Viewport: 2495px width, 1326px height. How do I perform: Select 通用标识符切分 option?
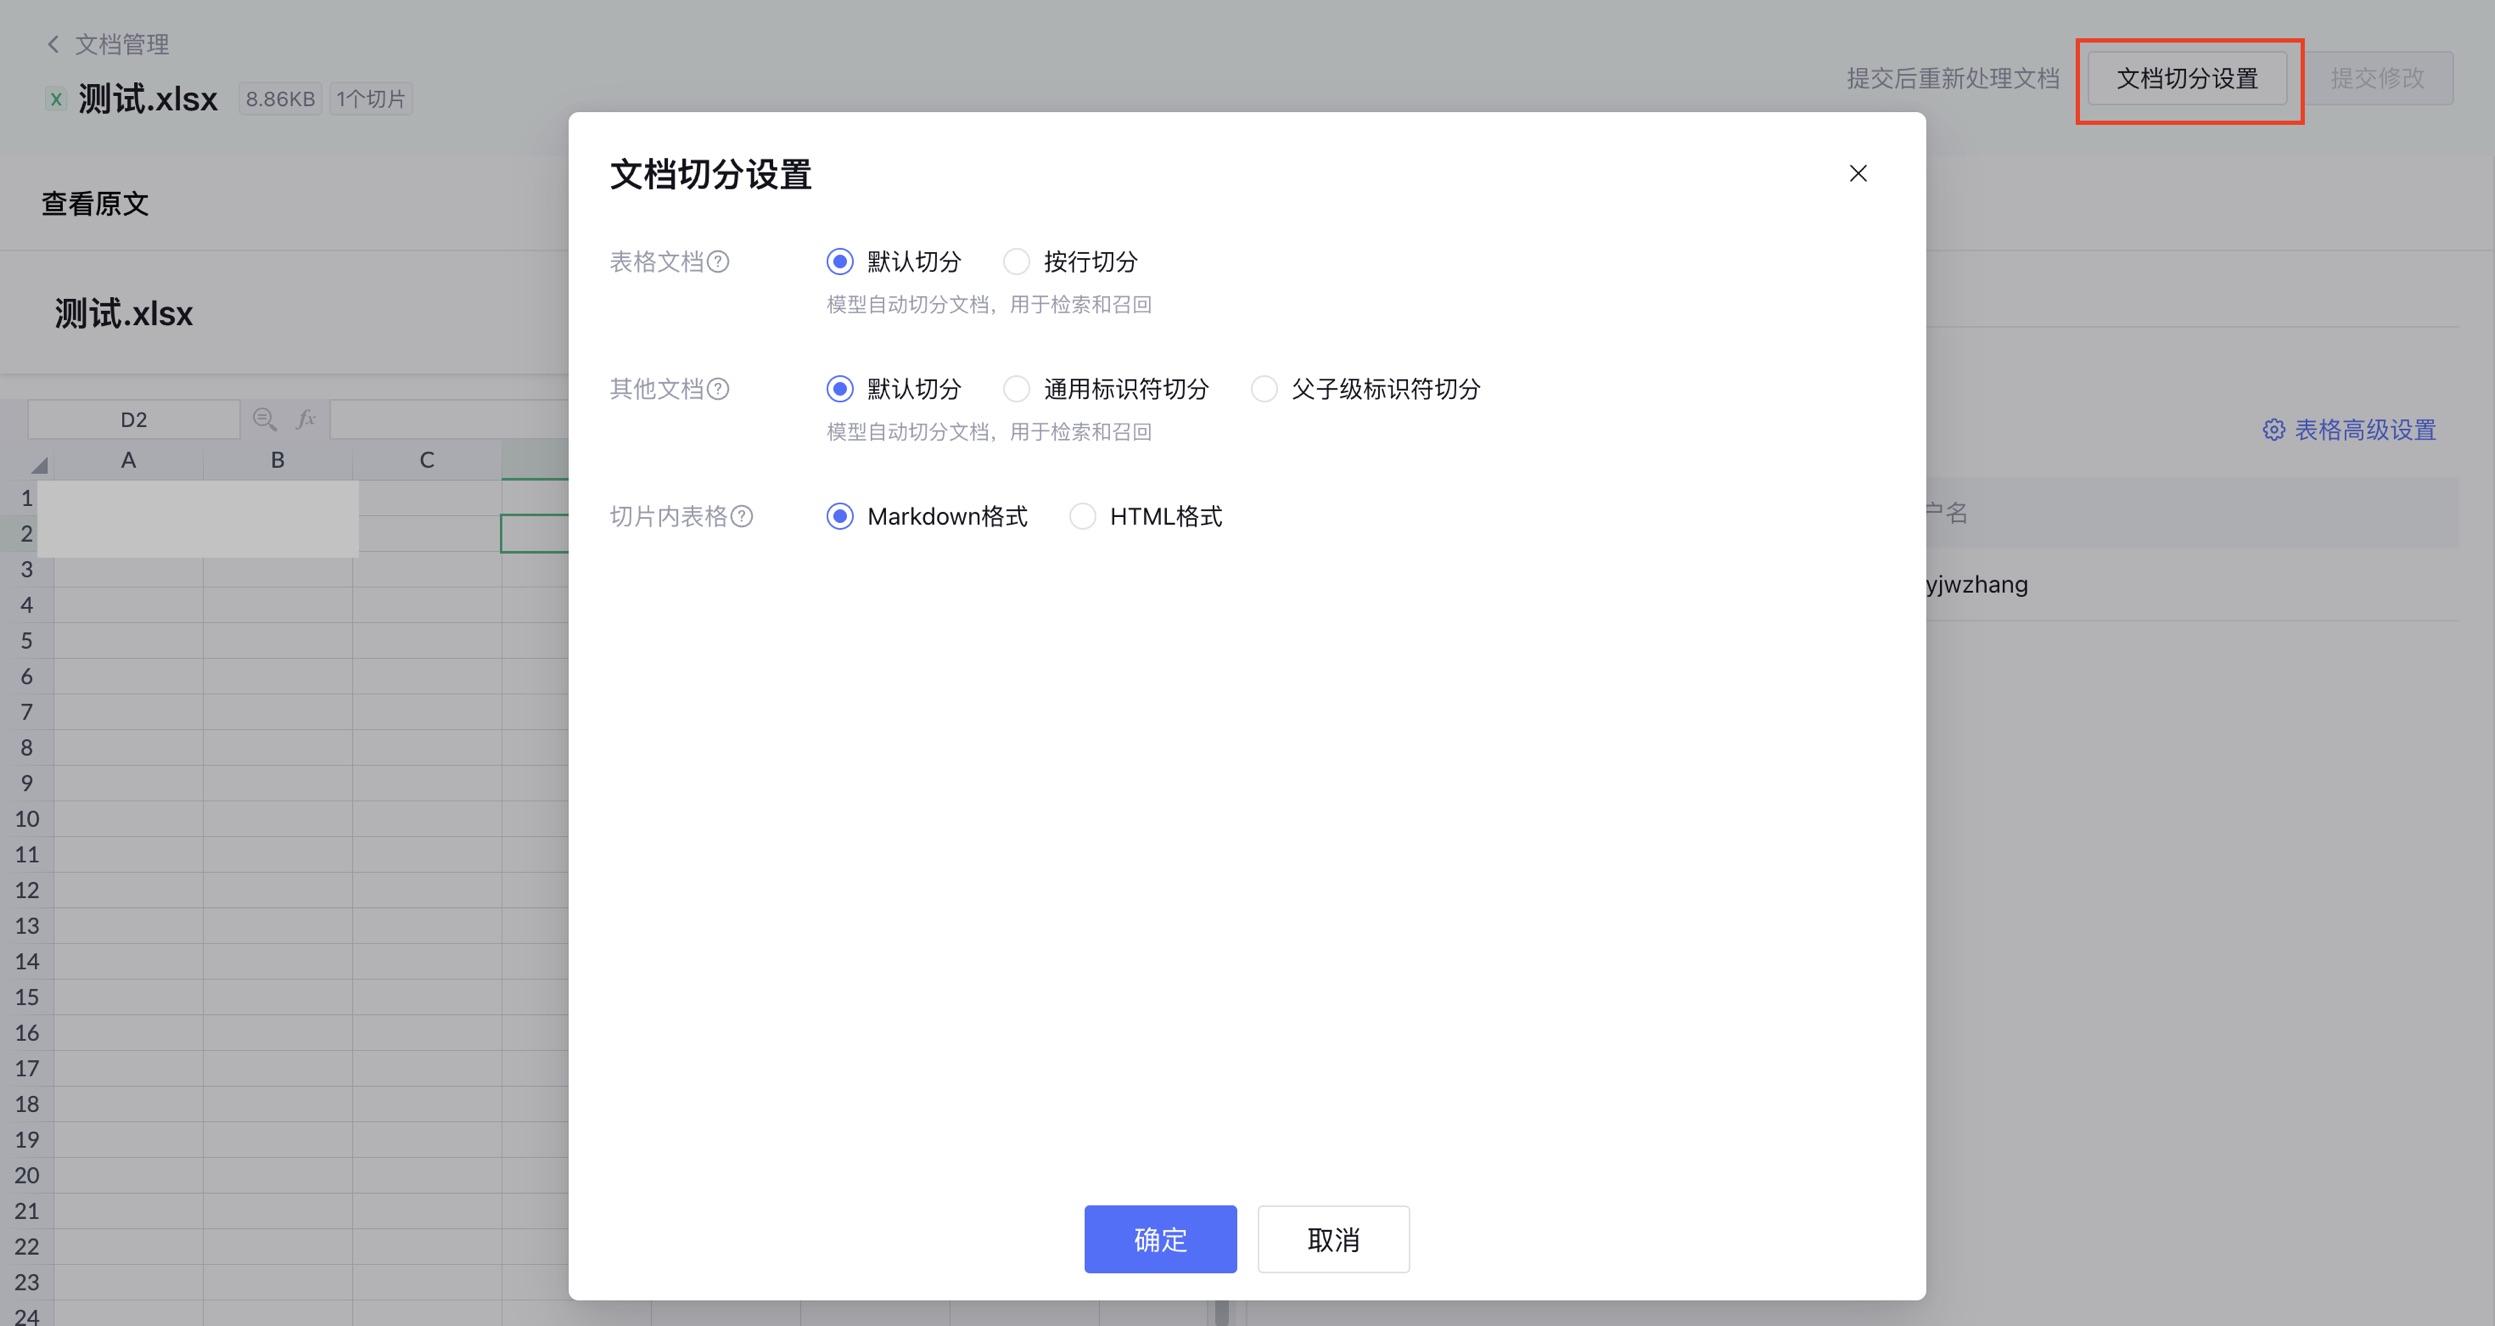1016,389
